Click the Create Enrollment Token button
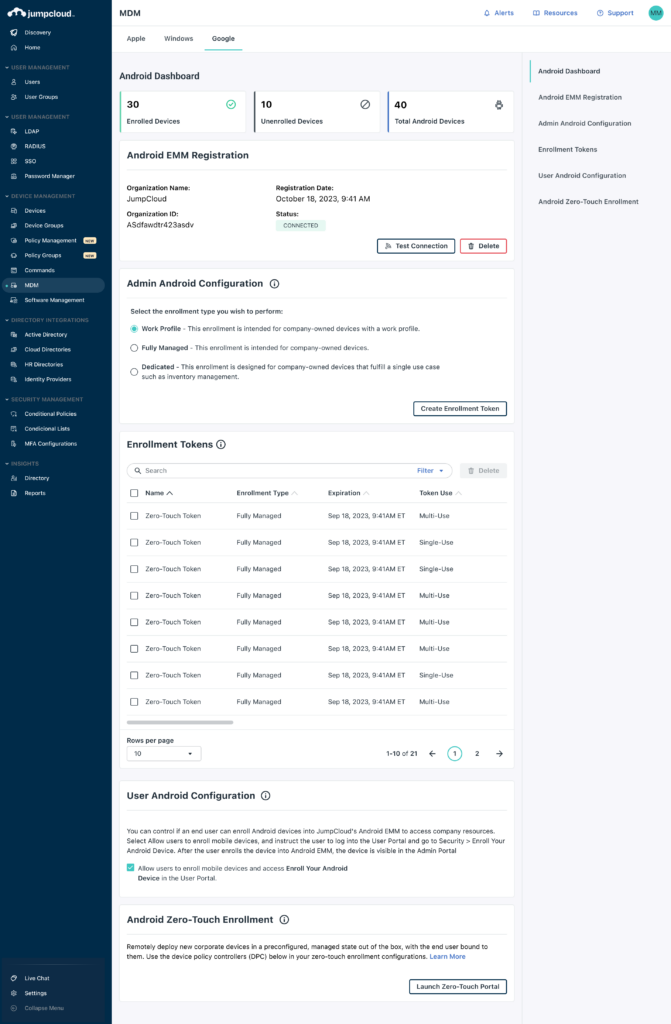The width and height of the screenshot is (671, 1024). pyautogui.click(x=460, y=408)
